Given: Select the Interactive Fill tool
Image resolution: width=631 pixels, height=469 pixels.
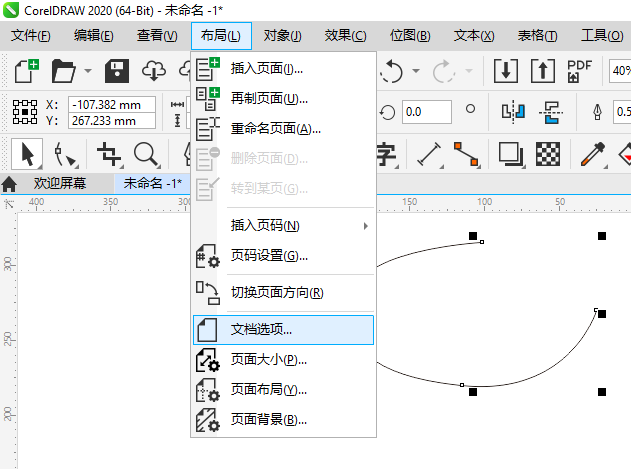Looking at the screenshot, I should [x=625, y=155].
